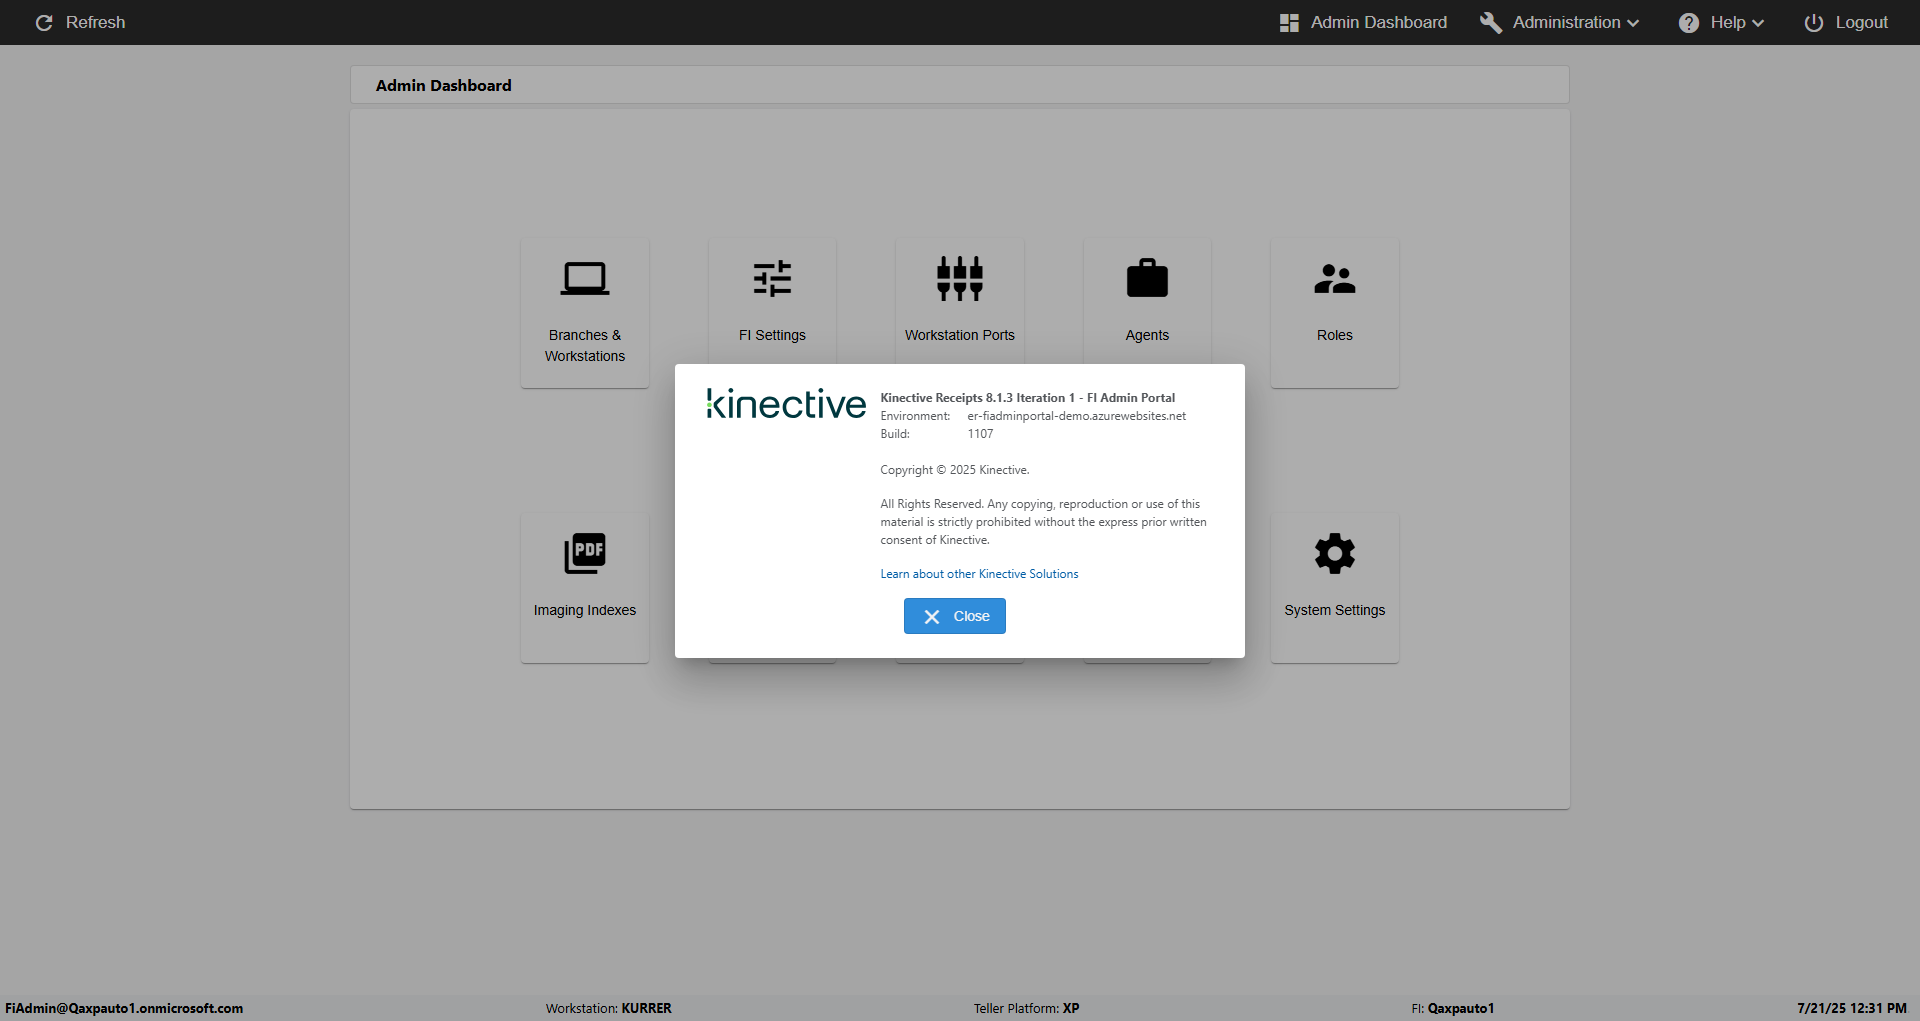Viewport: 1920px width, 1021px height.
Task: Click the environment URL er-fiadminportal-demo.azurewebsites.net
Action: [1076, 416]
